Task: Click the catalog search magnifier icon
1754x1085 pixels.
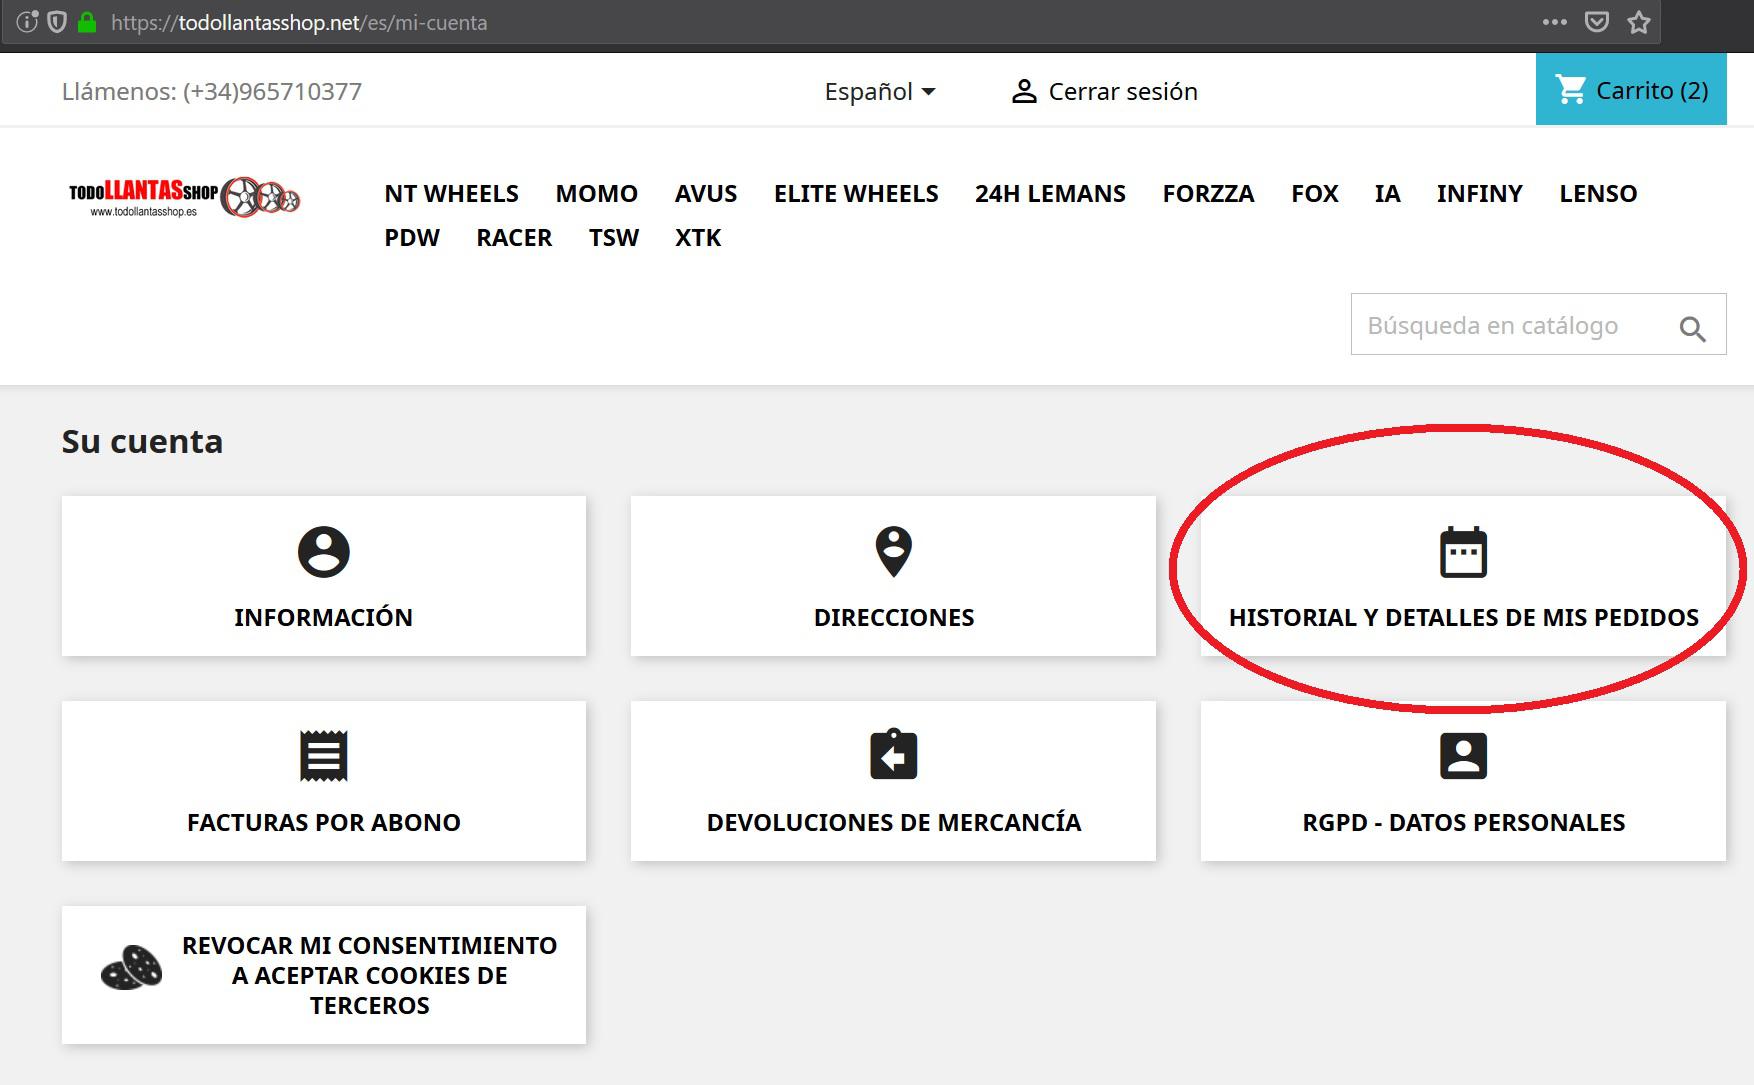Action: tap(1694, 324)
